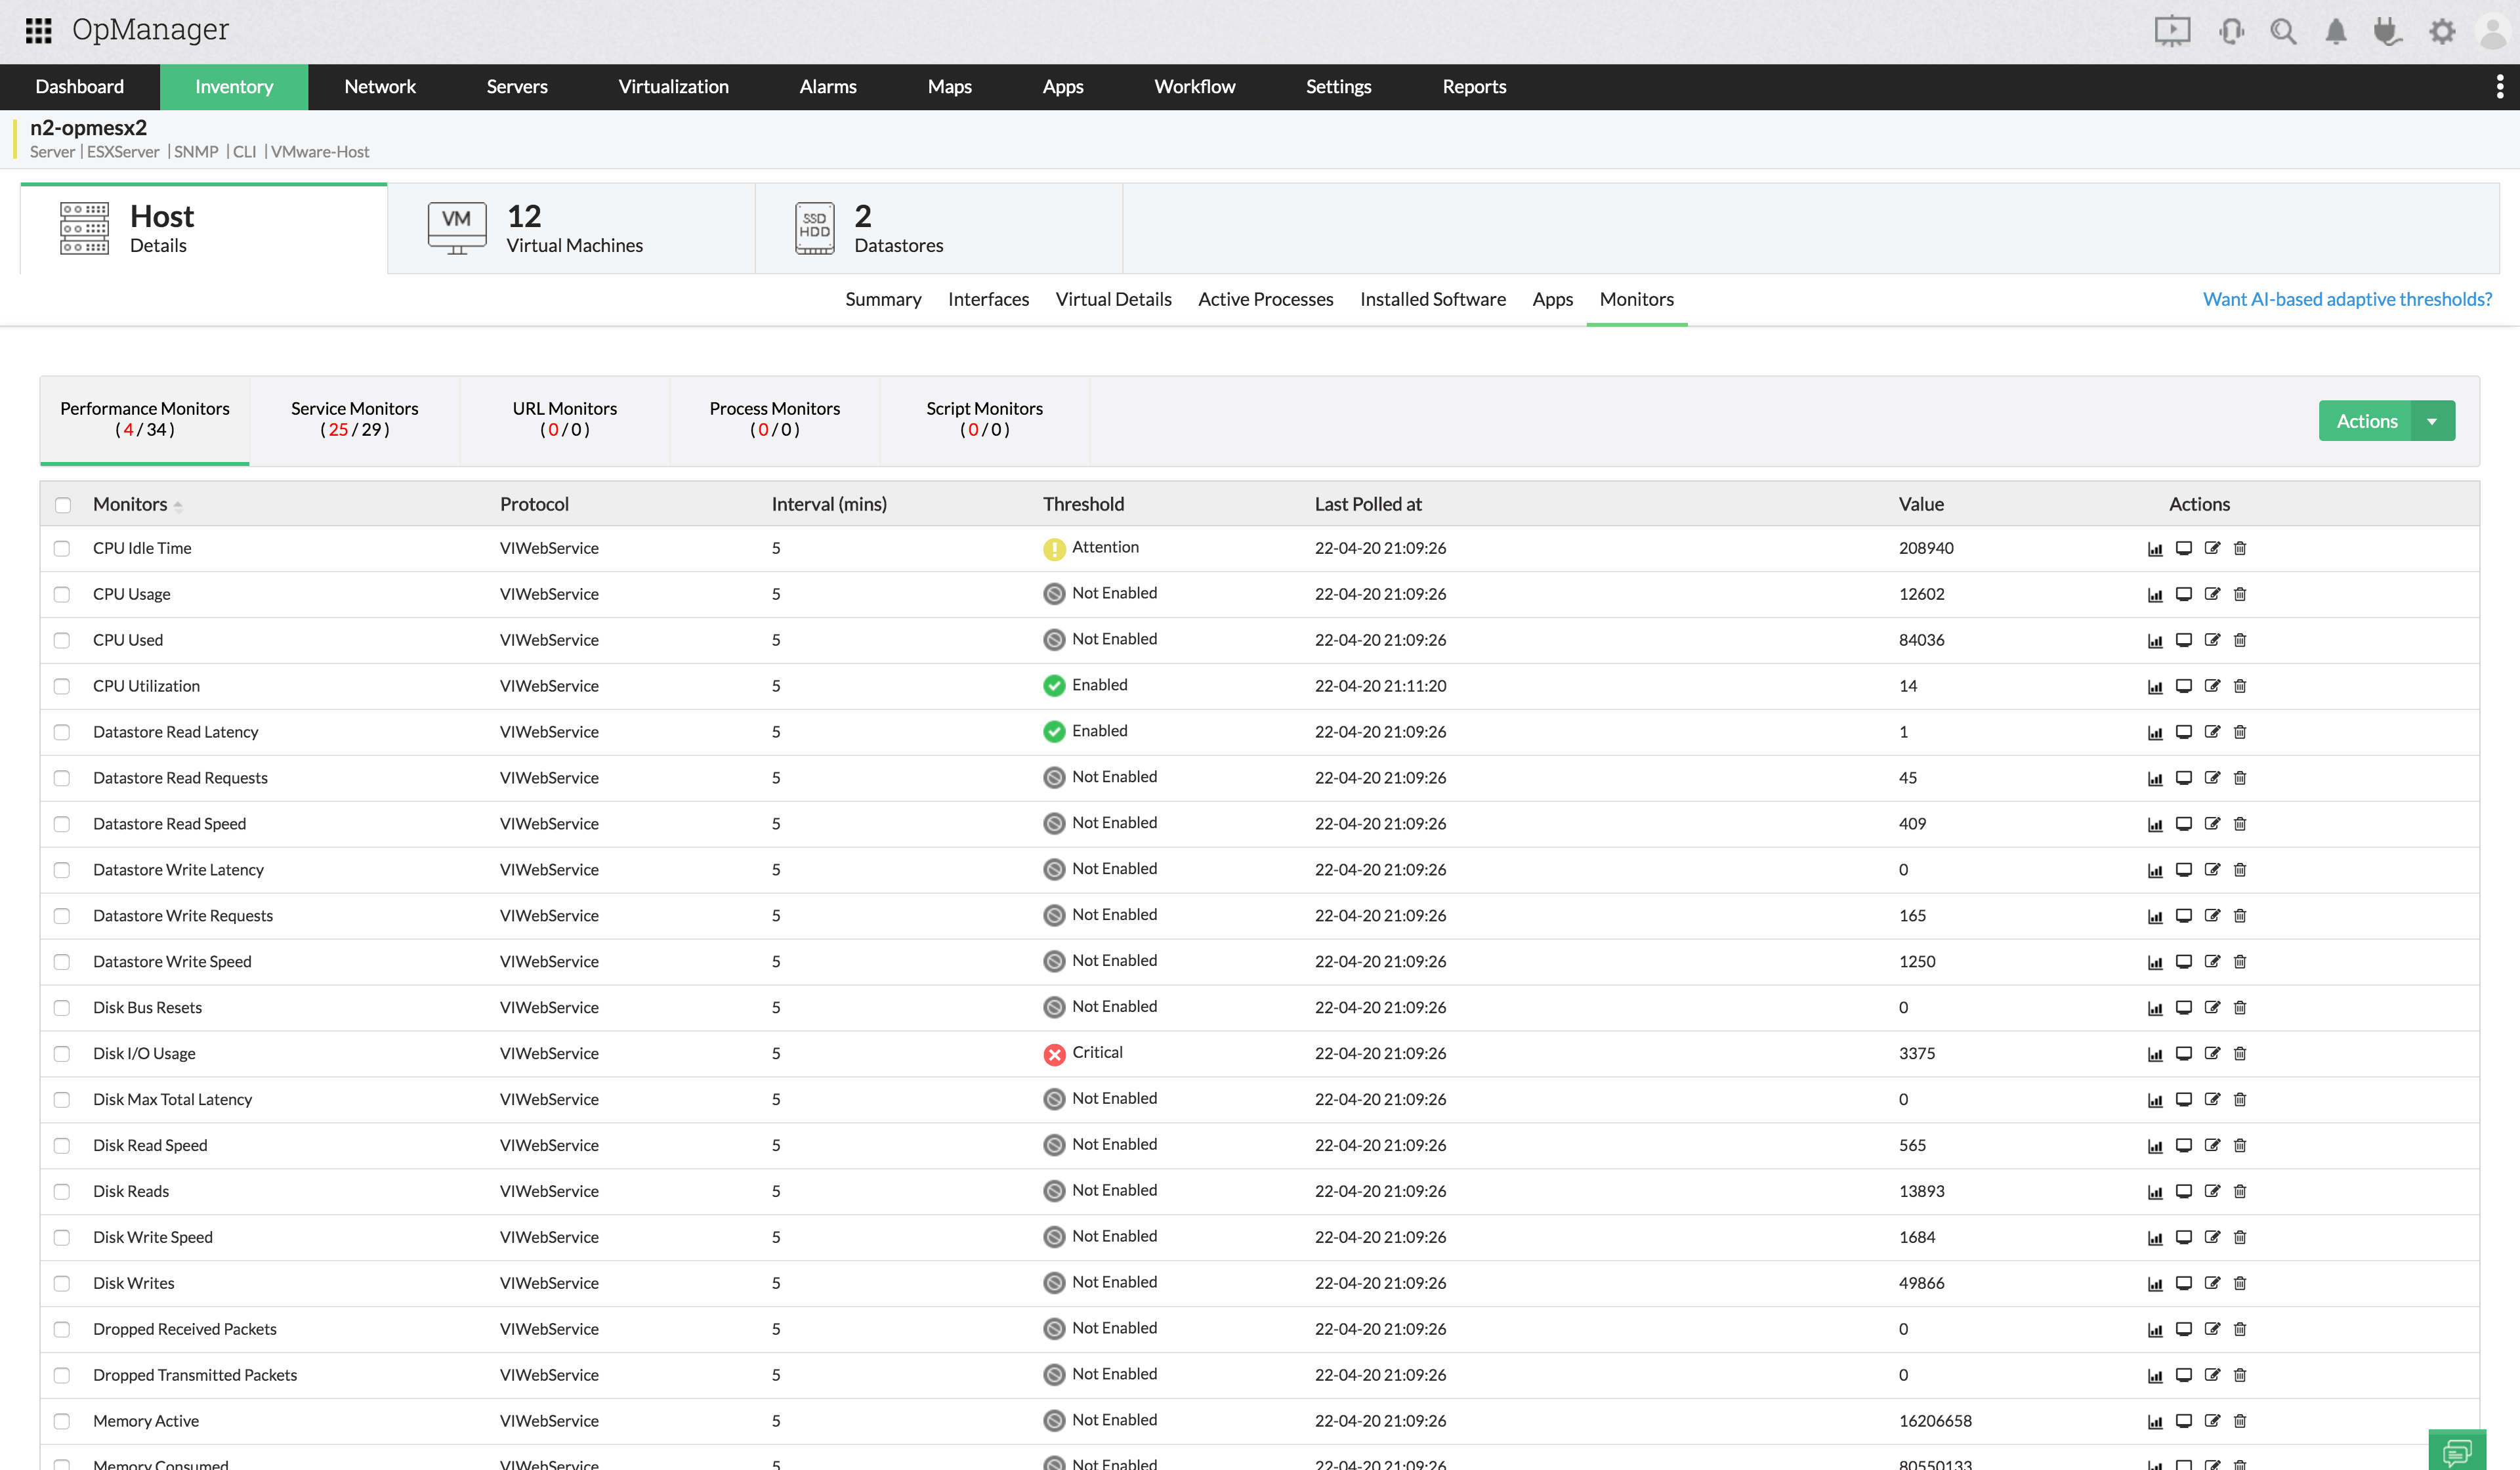
Task: Test the Datastore Read Latency monitor
Action: [x=2184, y=732]
